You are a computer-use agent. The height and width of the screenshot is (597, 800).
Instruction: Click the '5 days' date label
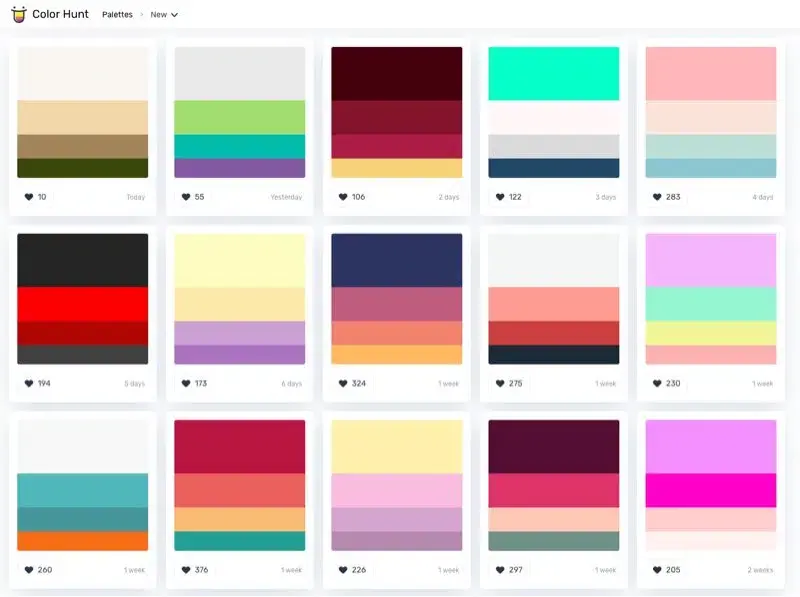pos(135,384)
